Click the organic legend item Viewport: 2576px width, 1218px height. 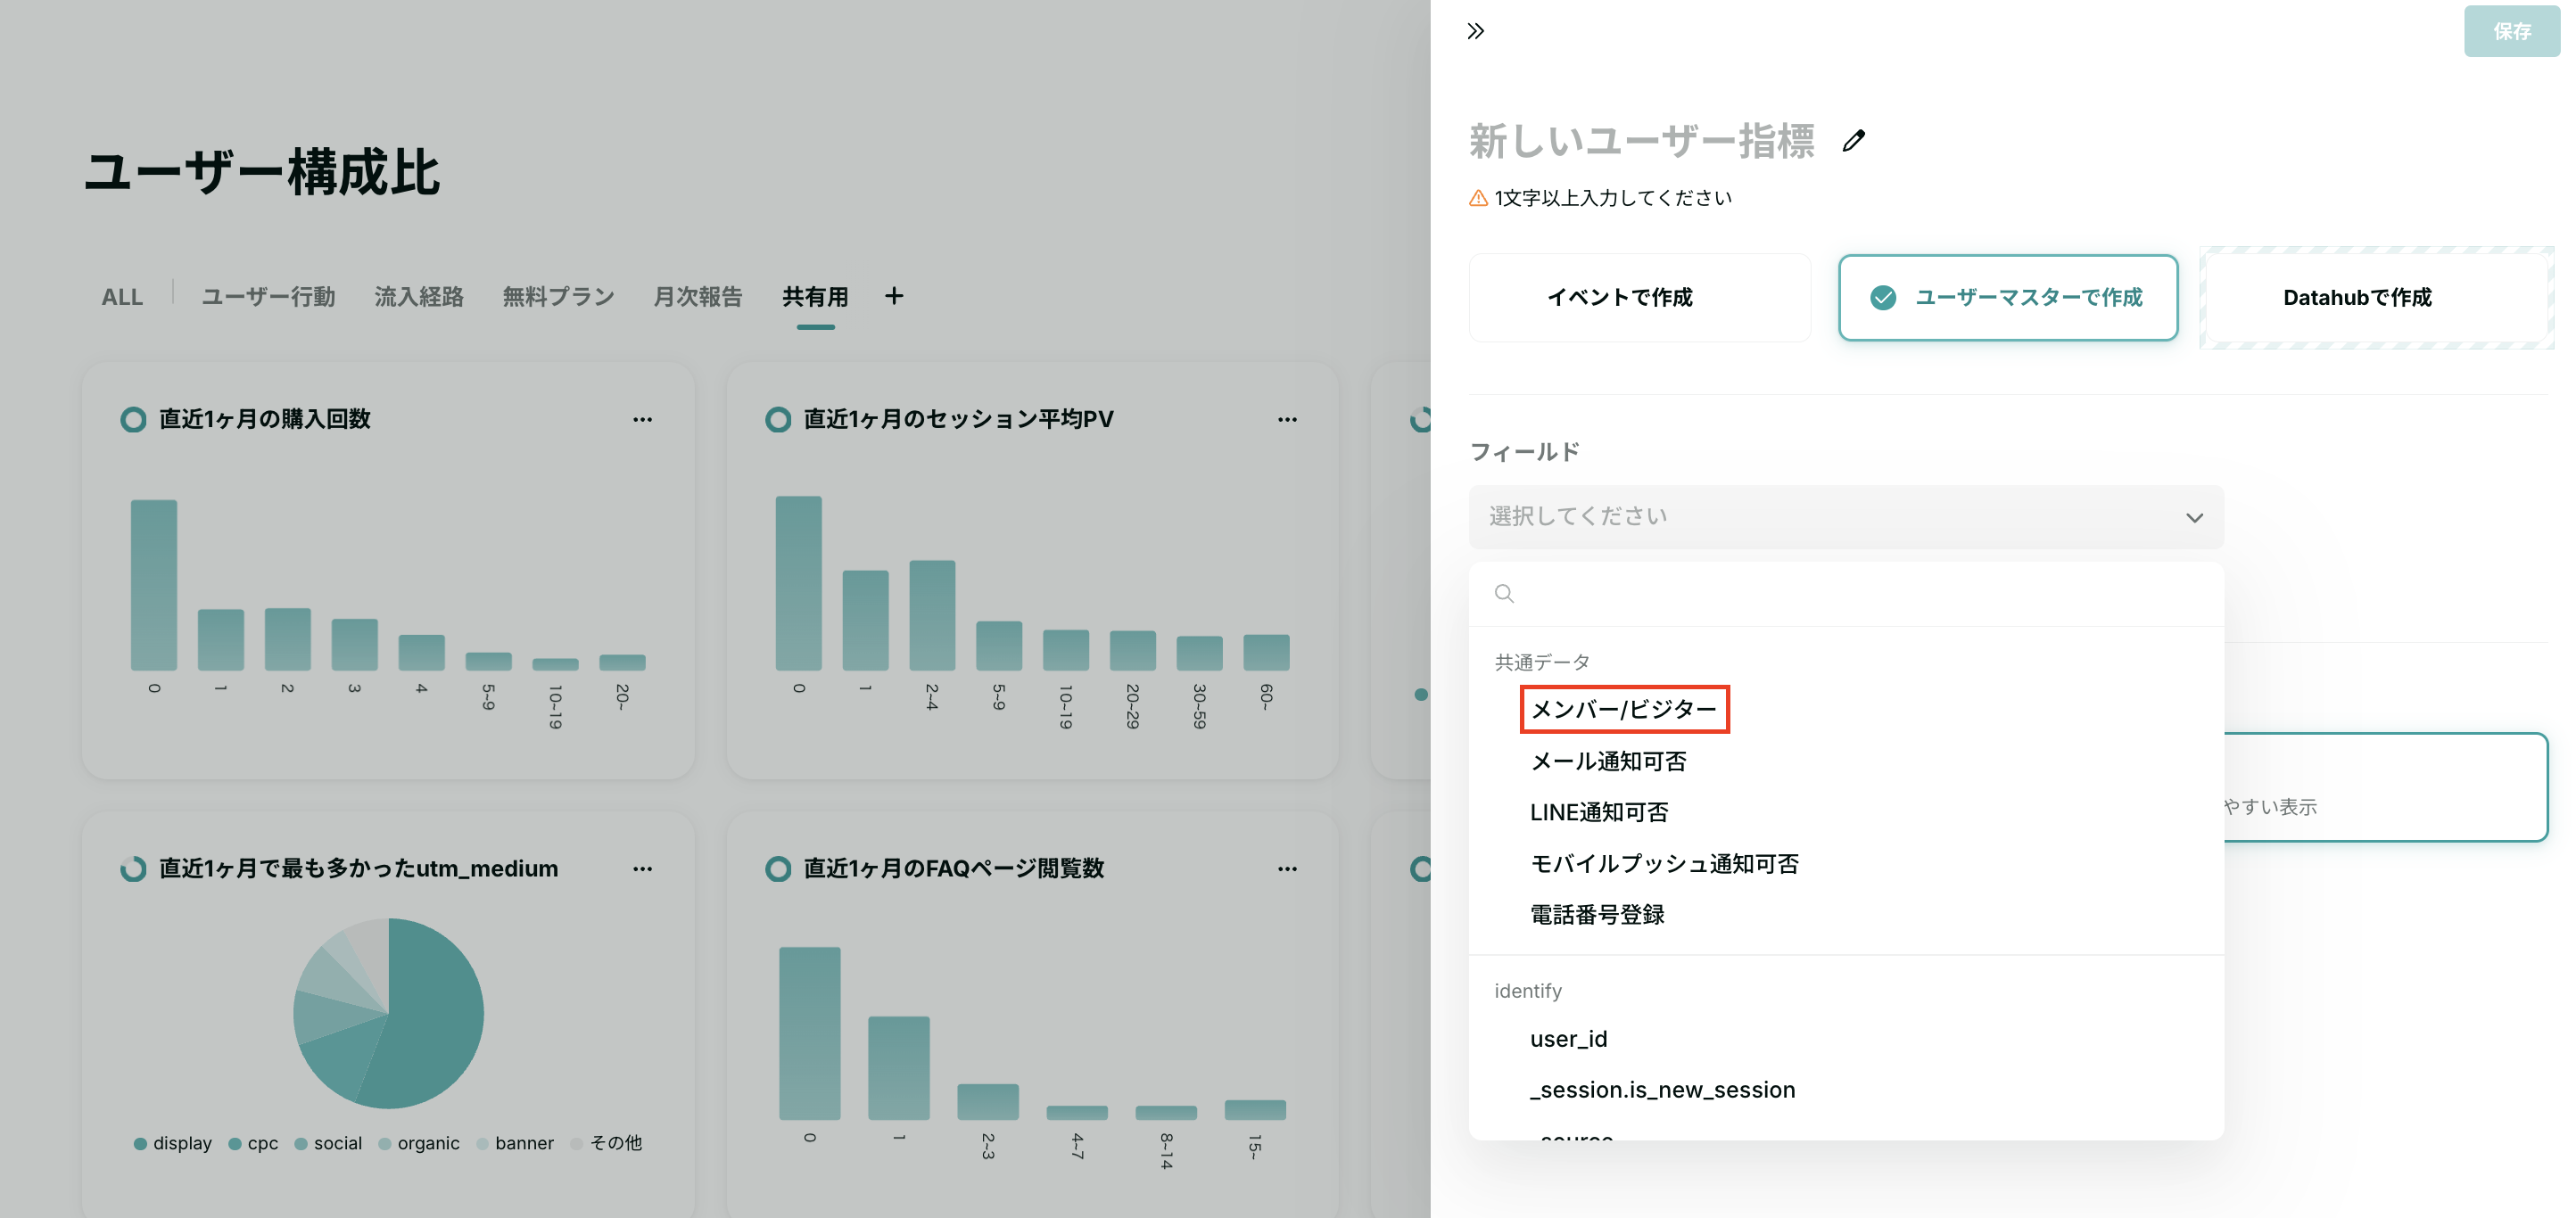tap(419, 1144)
